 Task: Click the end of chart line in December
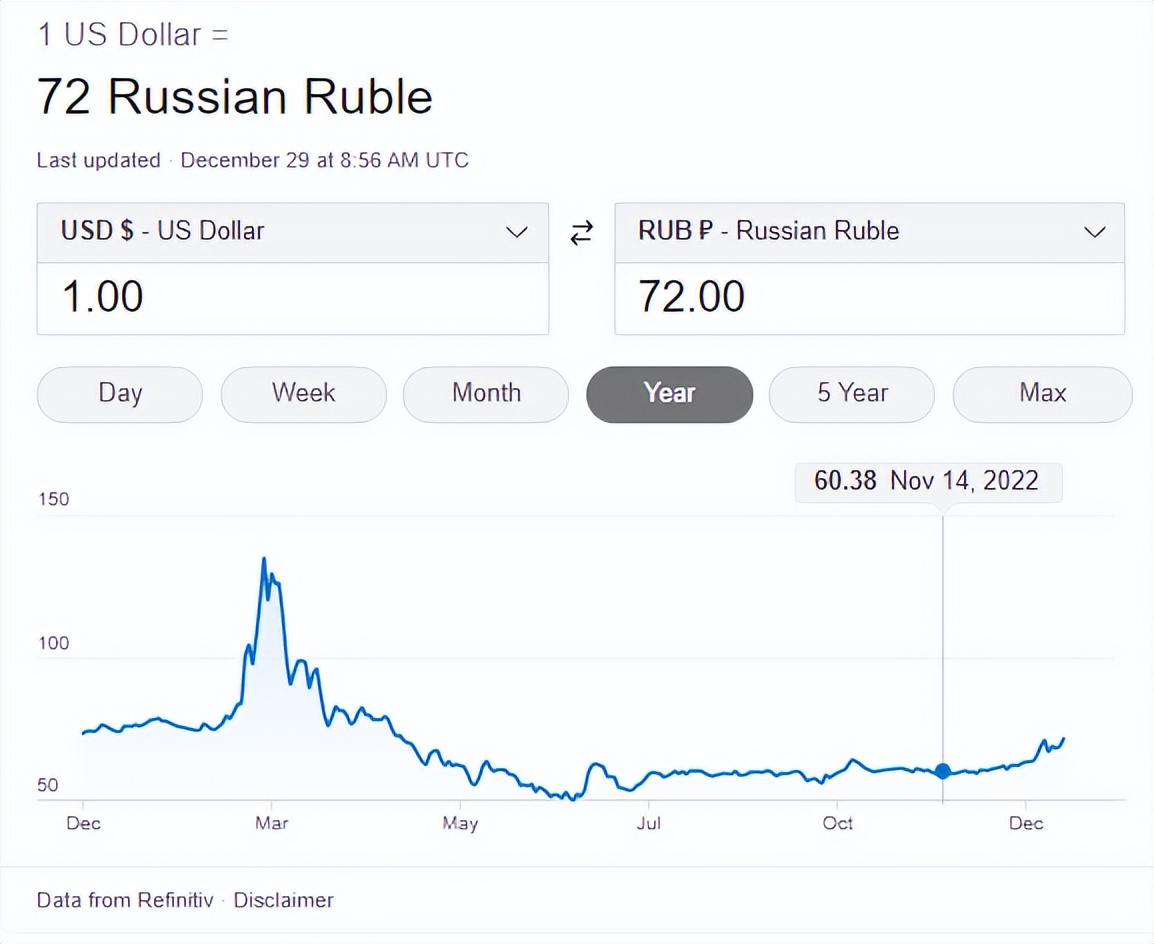point(1063,739)
